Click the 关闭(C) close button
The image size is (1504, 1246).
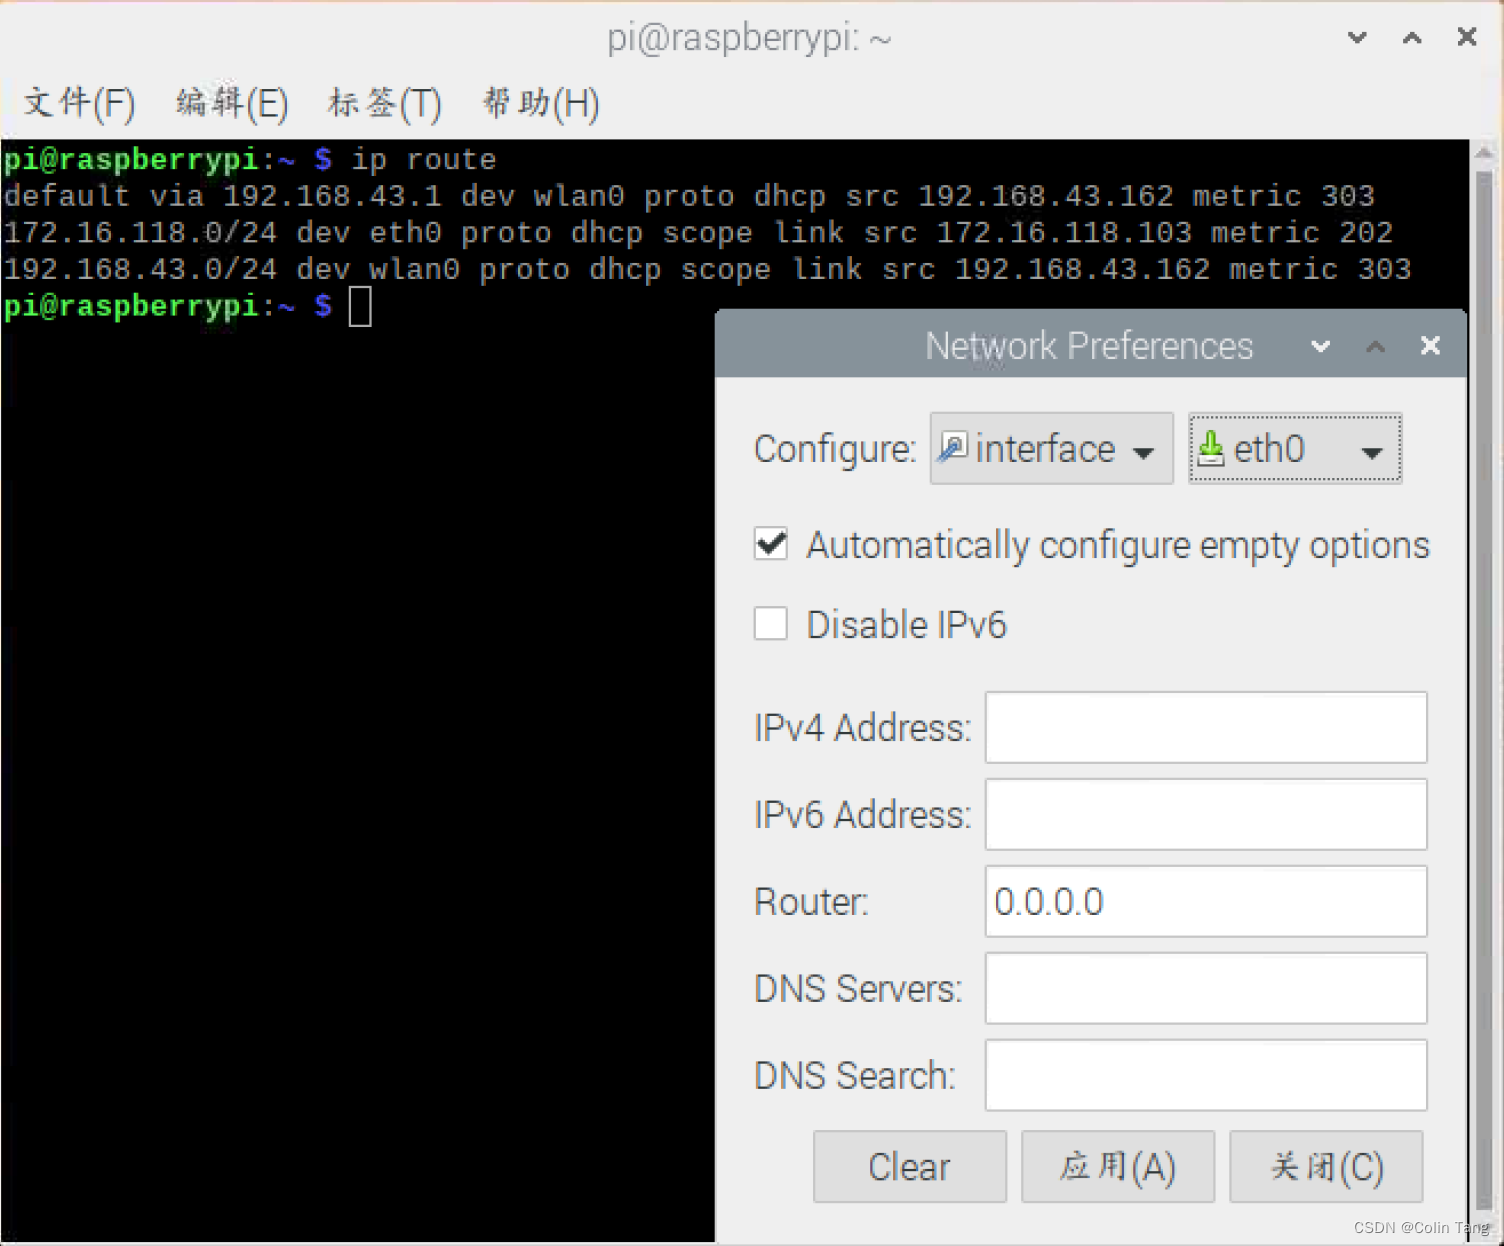point(1326,1166)
